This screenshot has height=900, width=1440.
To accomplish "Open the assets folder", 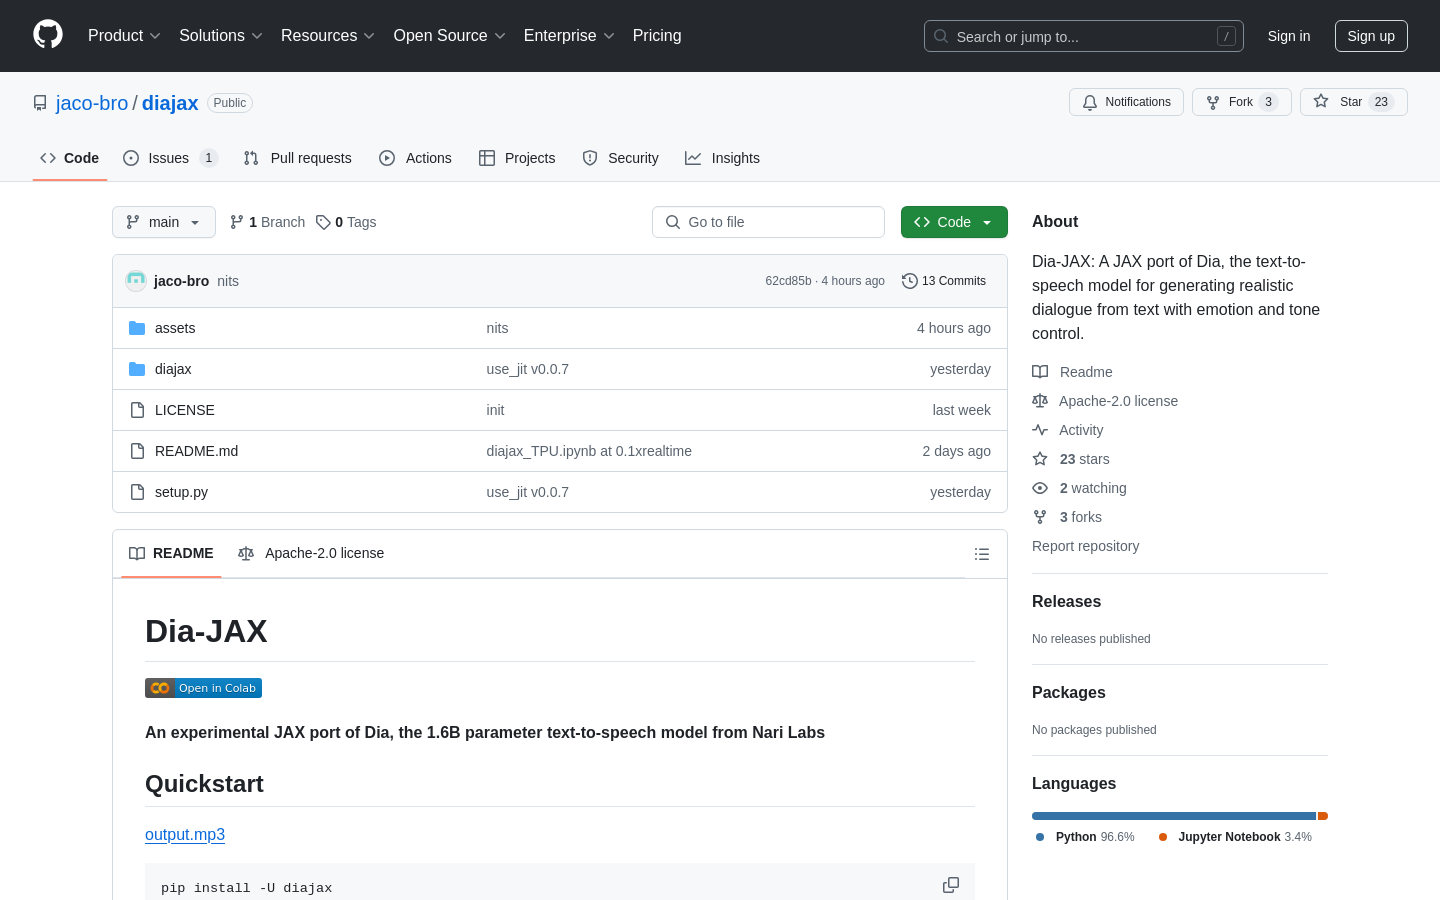I will (175, 328).
